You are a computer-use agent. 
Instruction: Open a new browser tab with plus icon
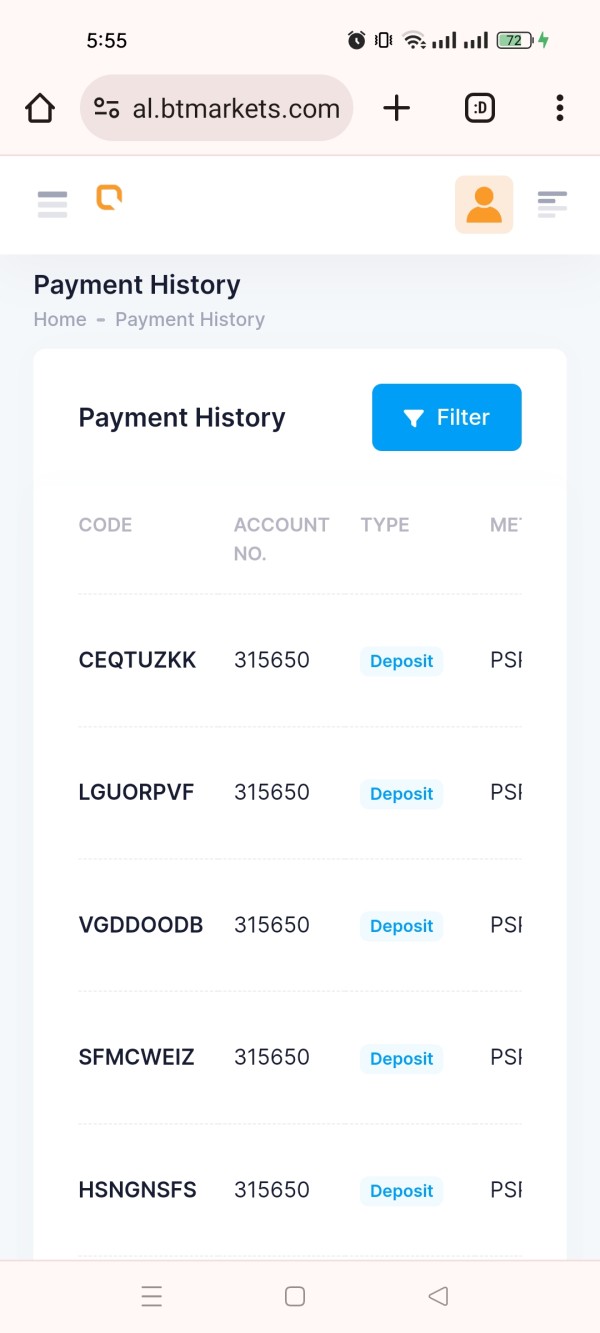397,108
